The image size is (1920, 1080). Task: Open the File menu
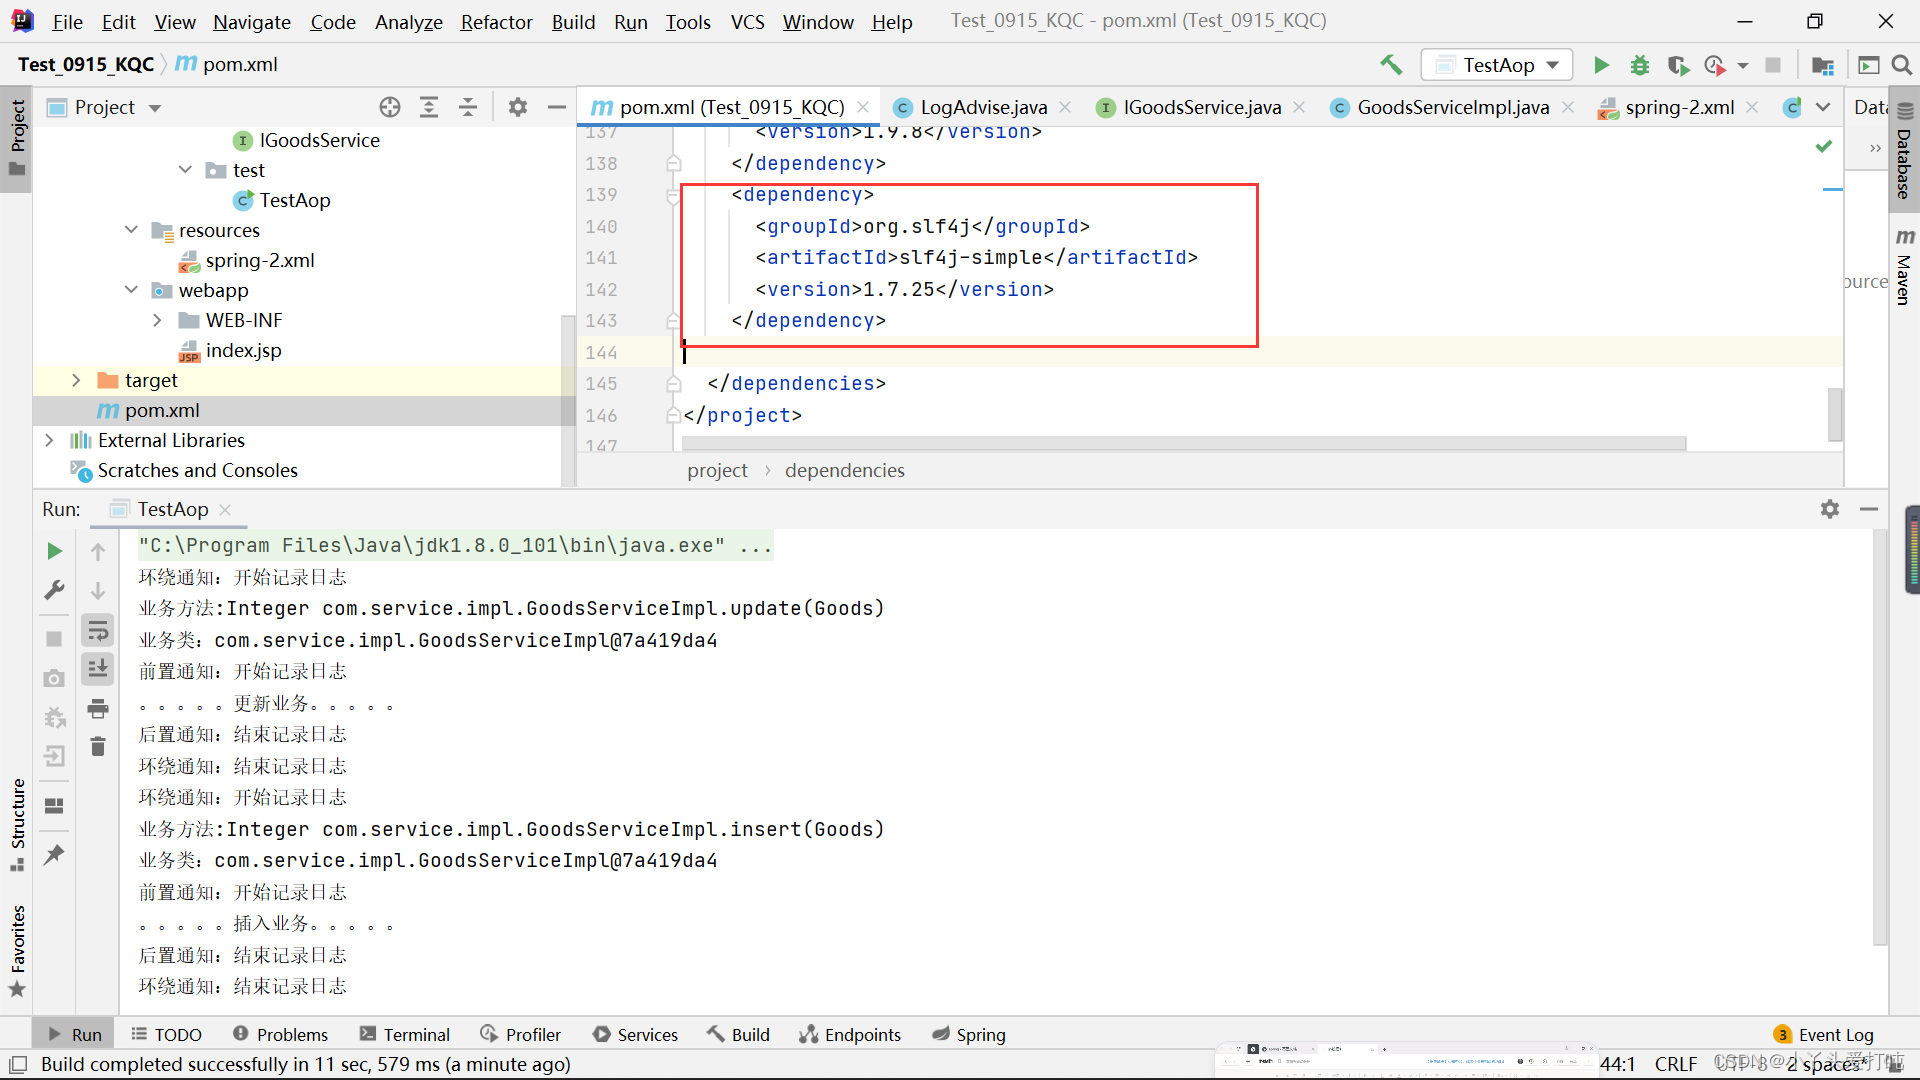pos(67,21)
